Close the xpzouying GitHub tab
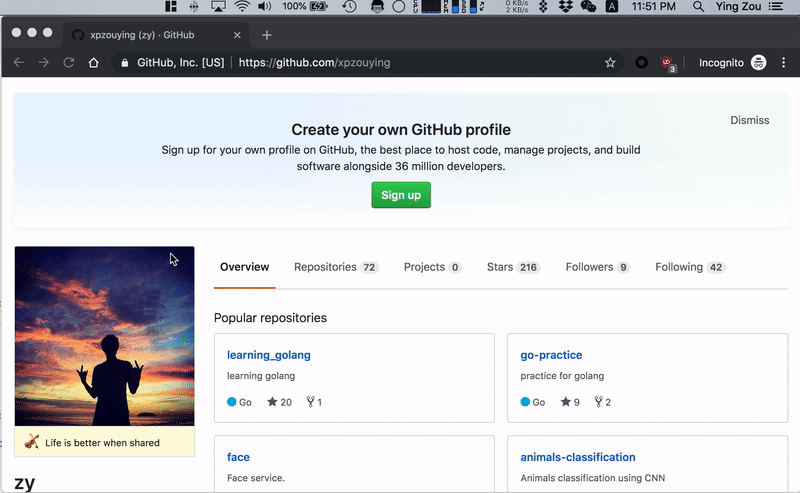 click(x=237, y=35)
